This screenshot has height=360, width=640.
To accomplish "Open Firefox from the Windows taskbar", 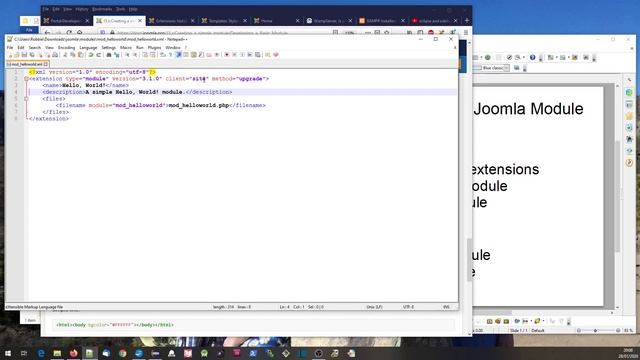I will coord(73,353).
